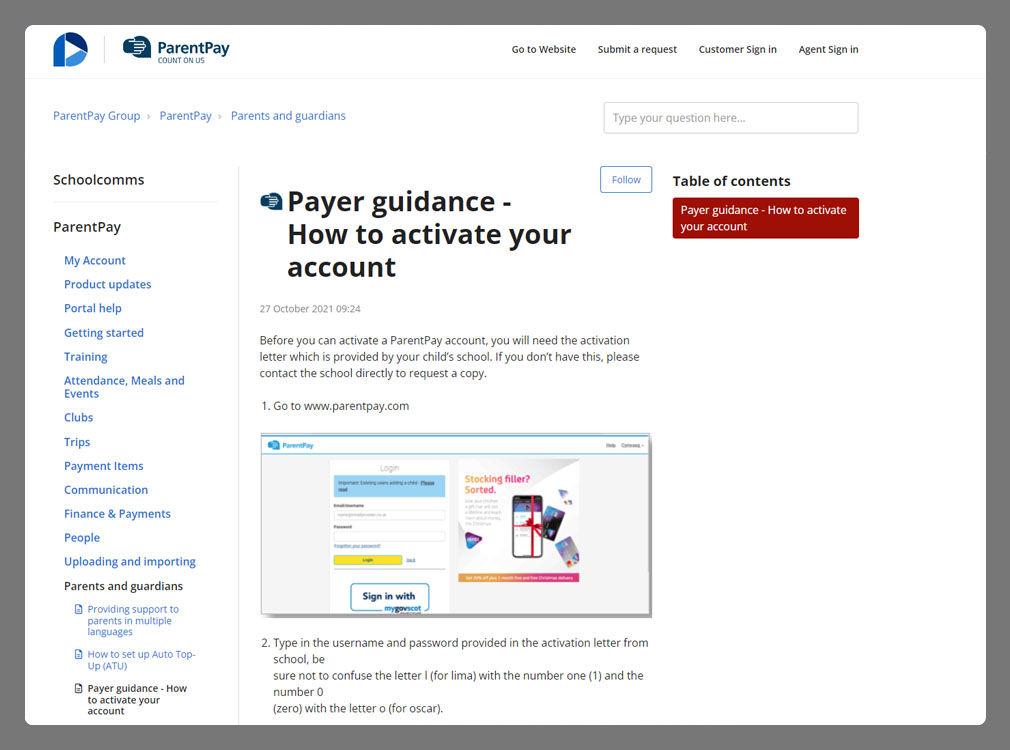Open Providing support to parents in multiple languages article
Image resolution: width=1010 pixels, height=750 pixels.
tap(133, 620)
